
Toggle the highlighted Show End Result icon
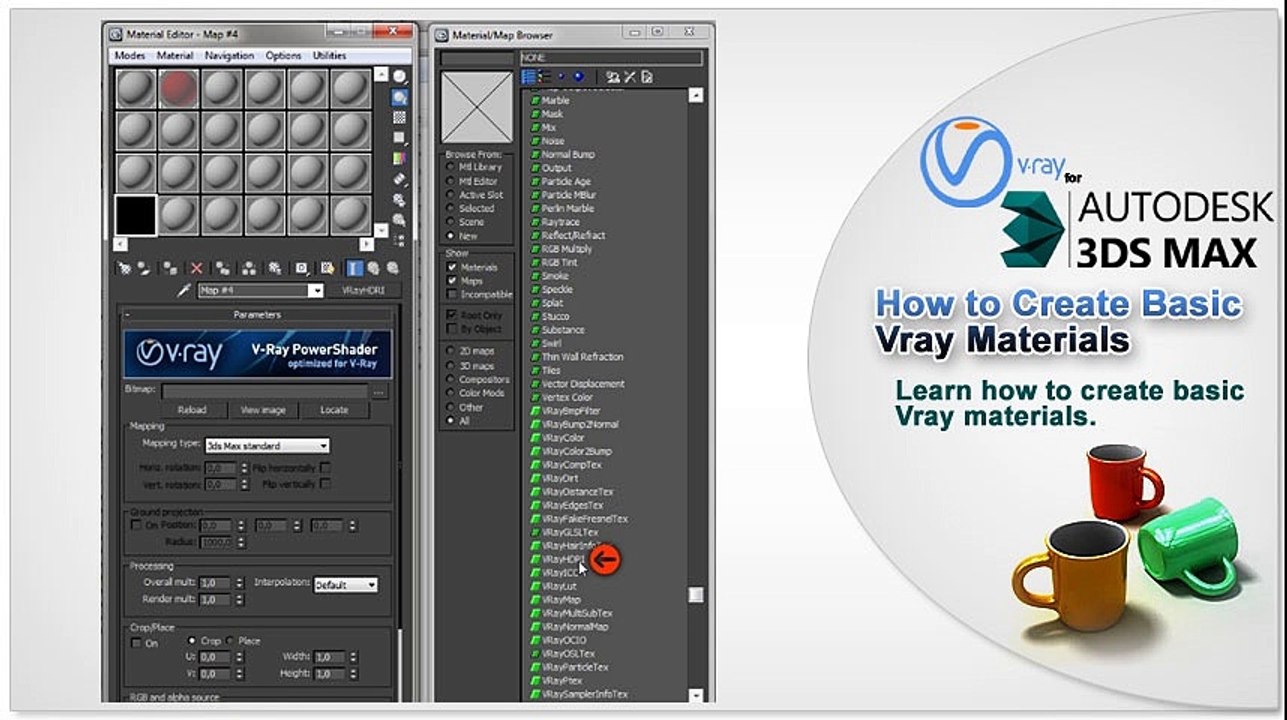click(354, 268)
